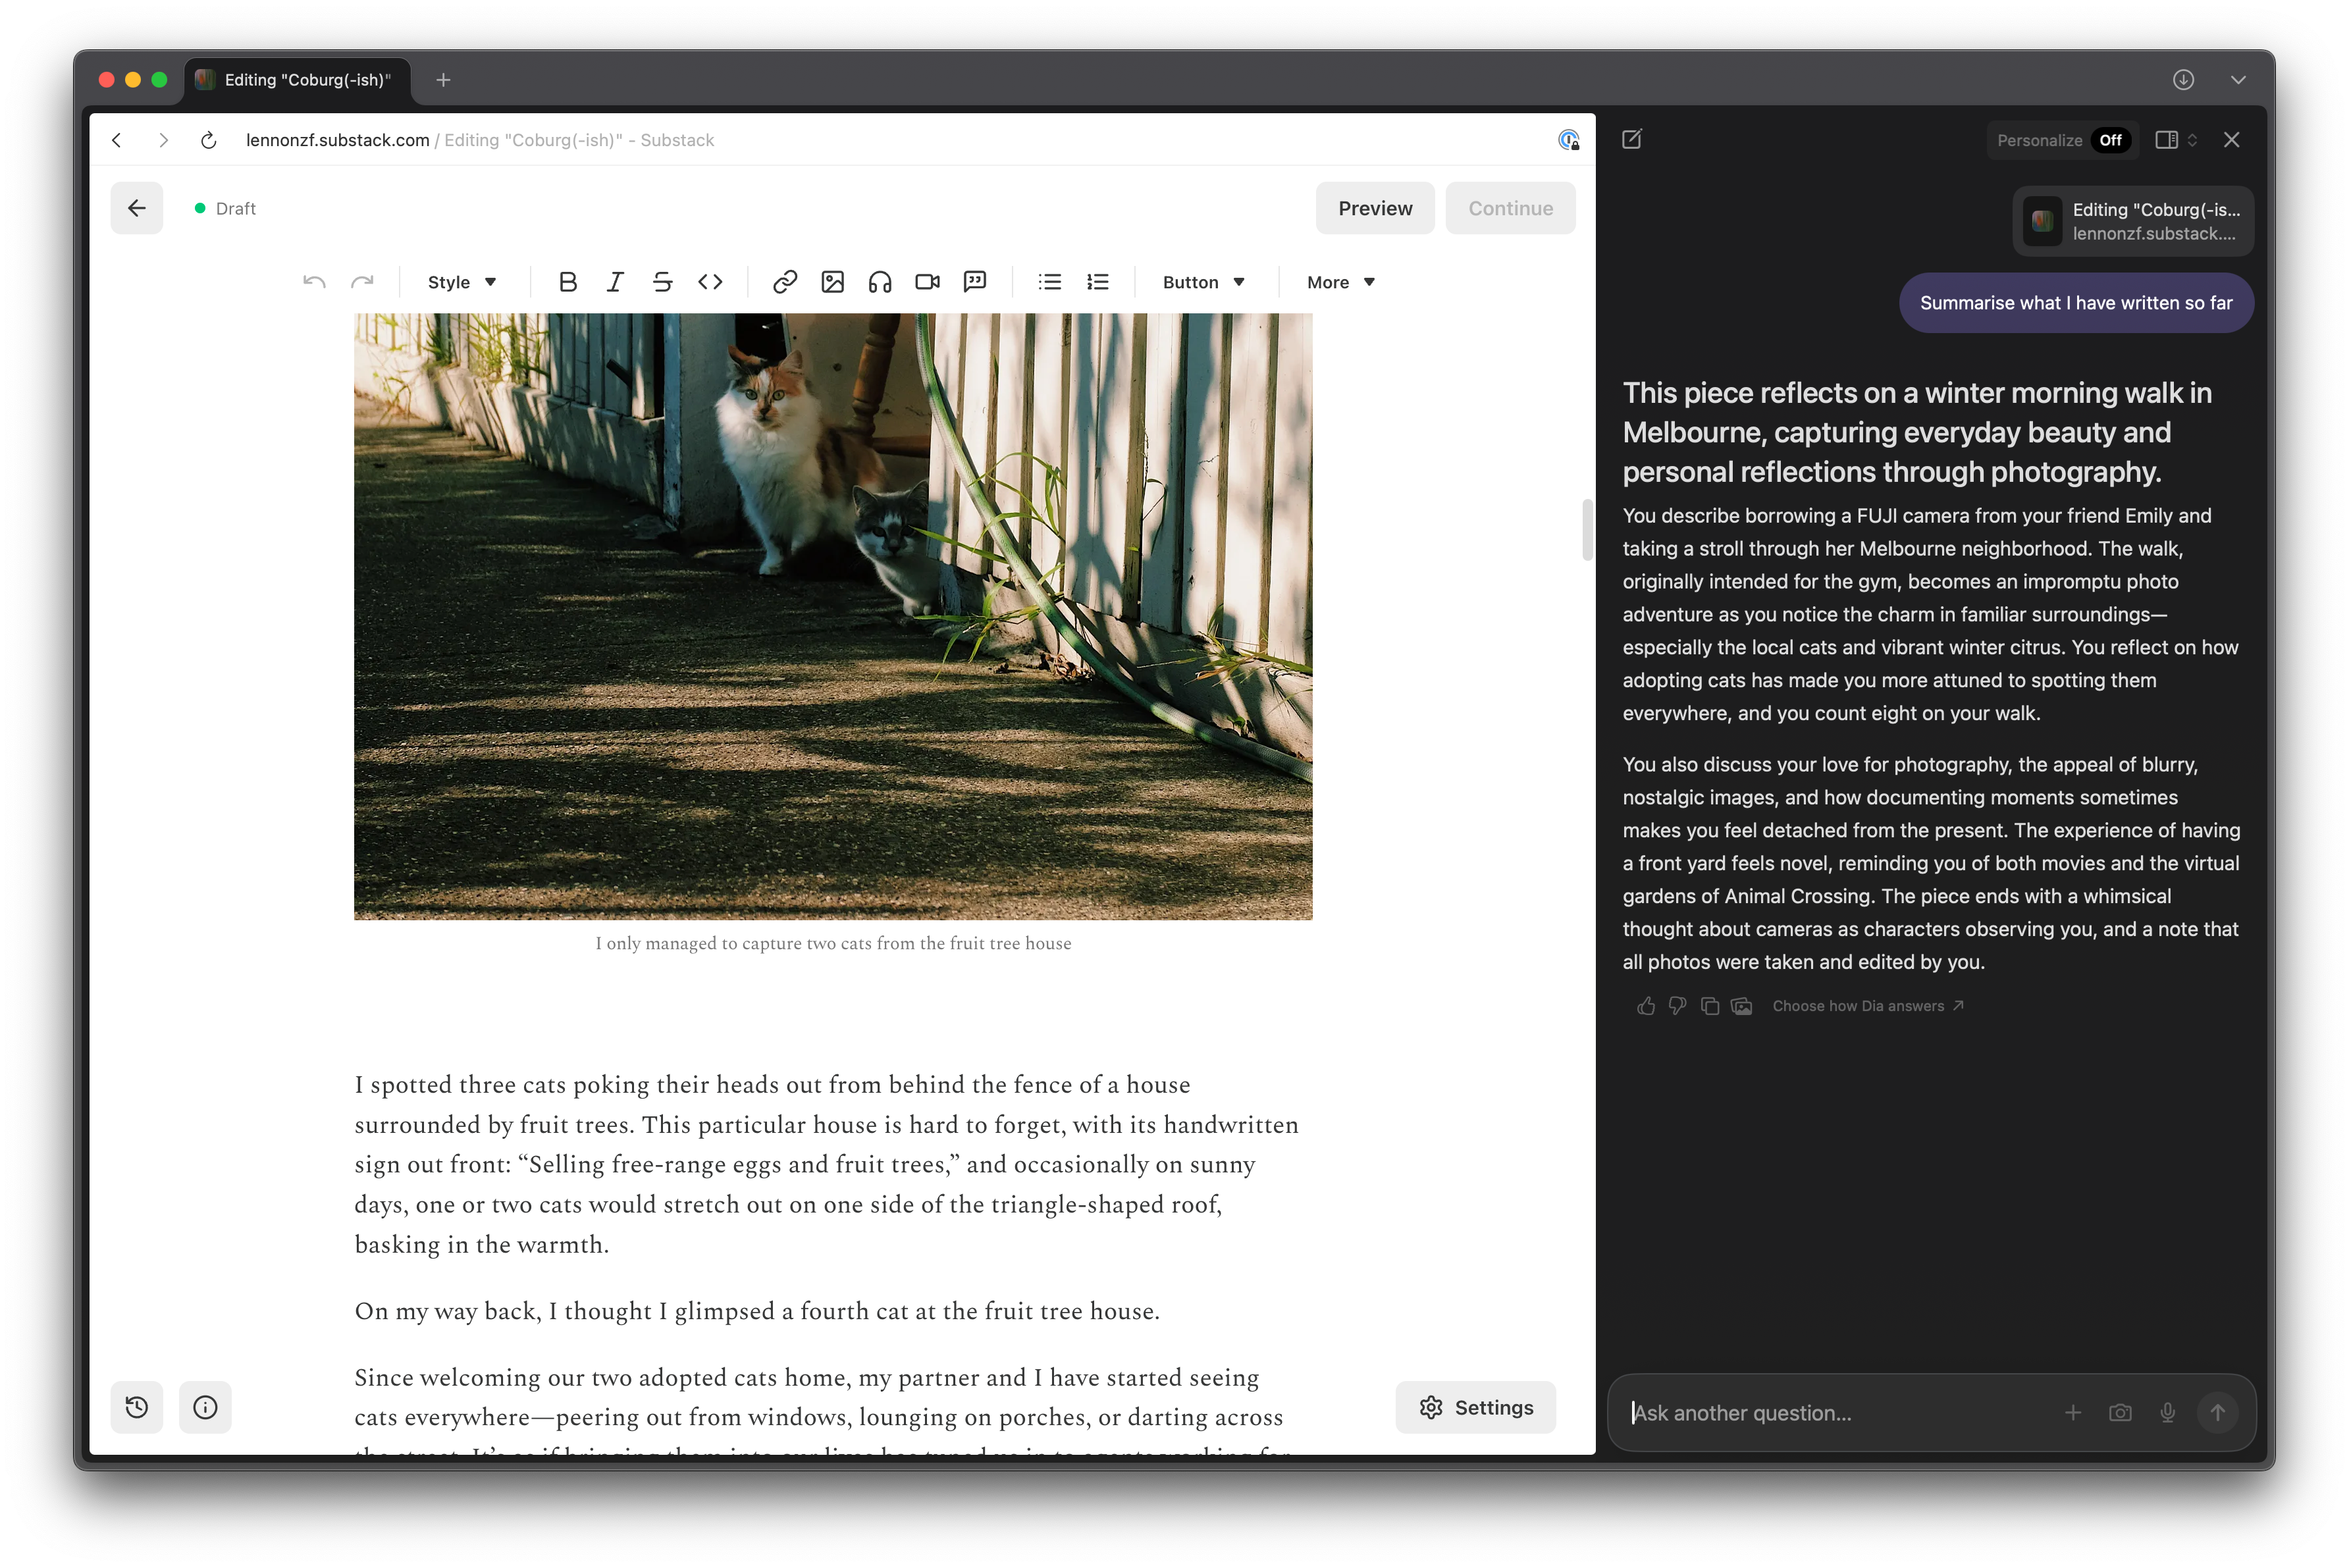Viewport: 2349px width, 1568px height.
Task: Open the Style dropdown
Action: (461, 282)
